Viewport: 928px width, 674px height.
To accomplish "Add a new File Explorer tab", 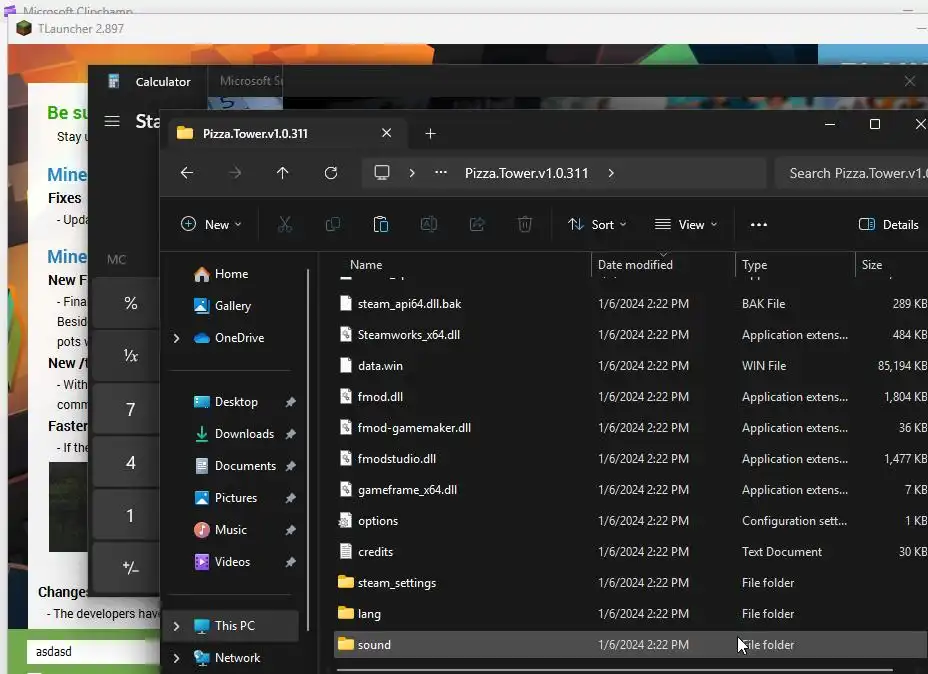I will tap(430, 134).
